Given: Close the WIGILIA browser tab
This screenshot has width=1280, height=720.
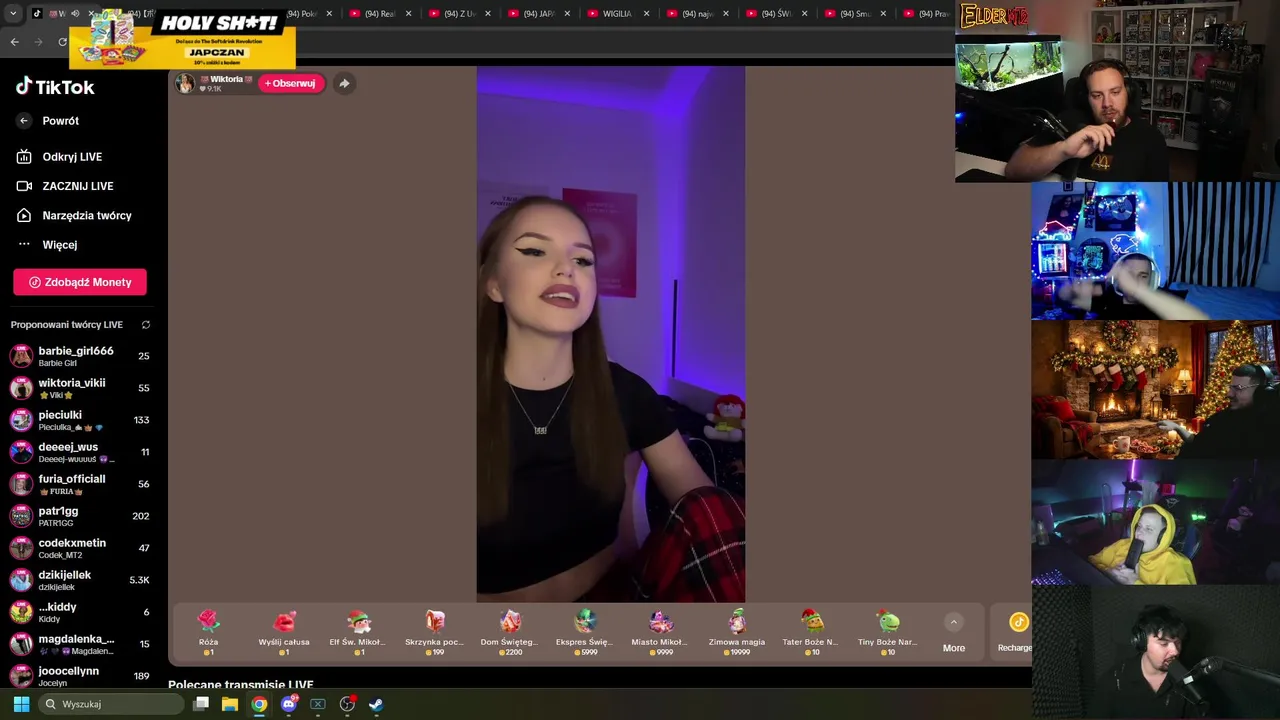Looking at the screenshot, I should (x=646, y=14).
